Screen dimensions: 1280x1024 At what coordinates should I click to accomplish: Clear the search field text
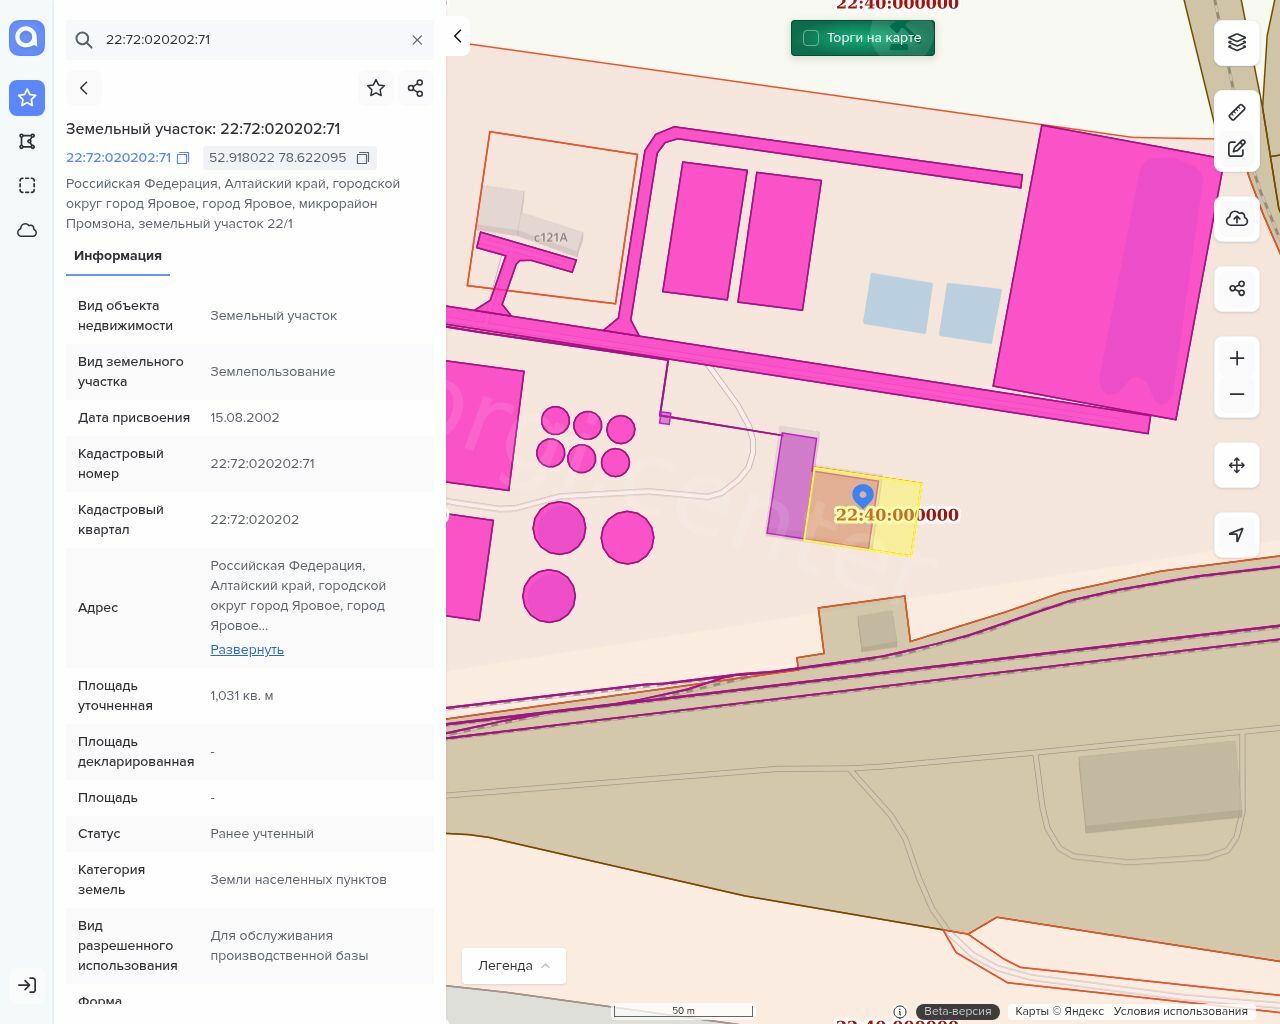417,40
